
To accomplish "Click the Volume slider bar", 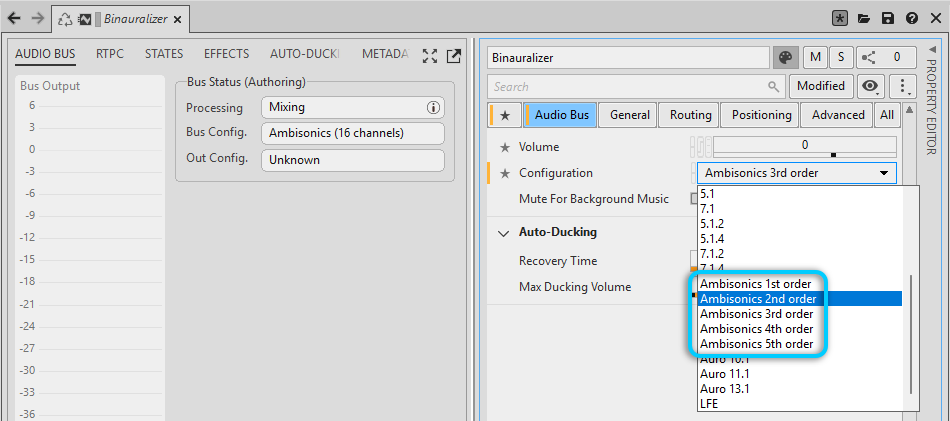I will 805,155.
